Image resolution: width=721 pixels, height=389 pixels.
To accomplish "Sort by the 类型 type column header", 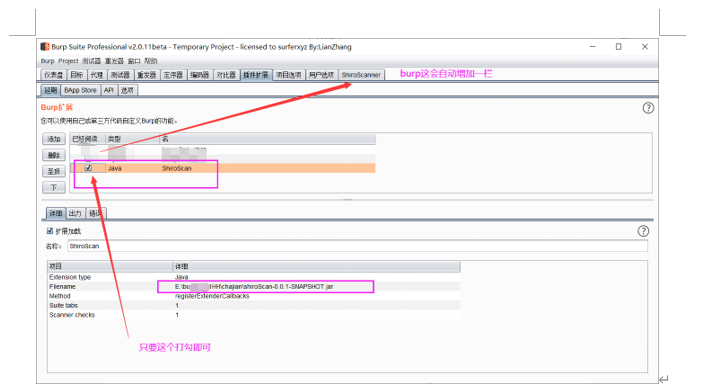I will click(x=132, y=139).
